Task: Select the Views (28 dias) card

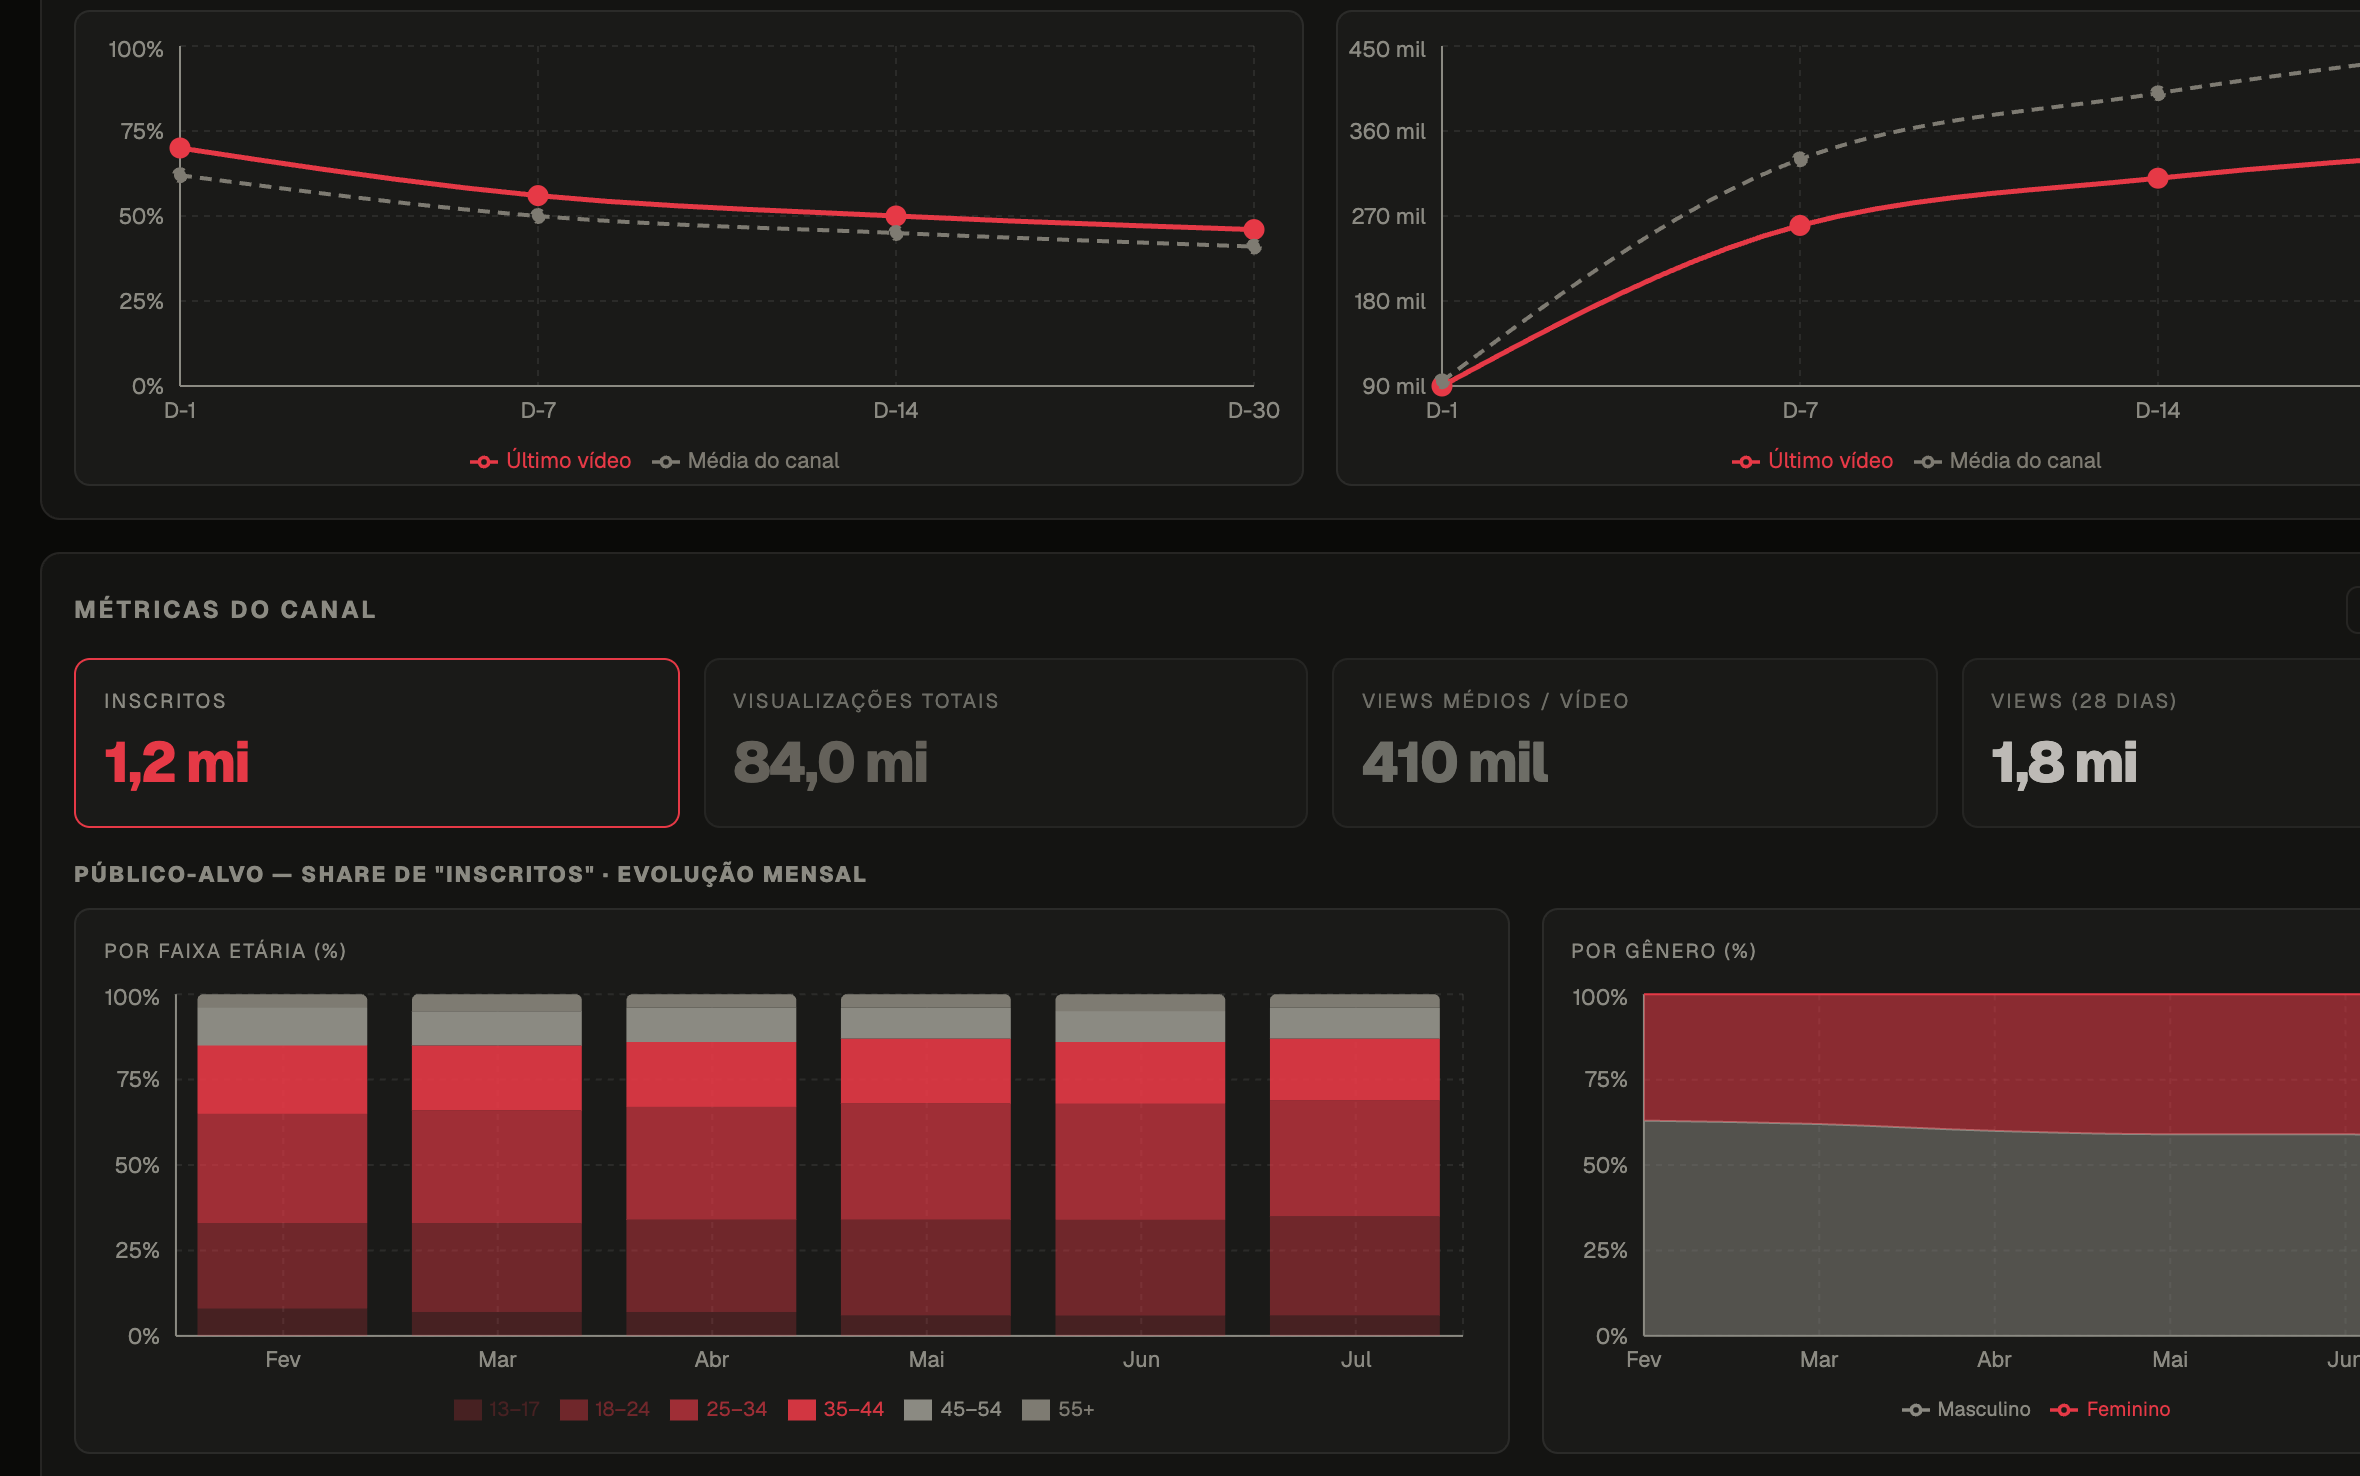Action: coord(2162,743)
